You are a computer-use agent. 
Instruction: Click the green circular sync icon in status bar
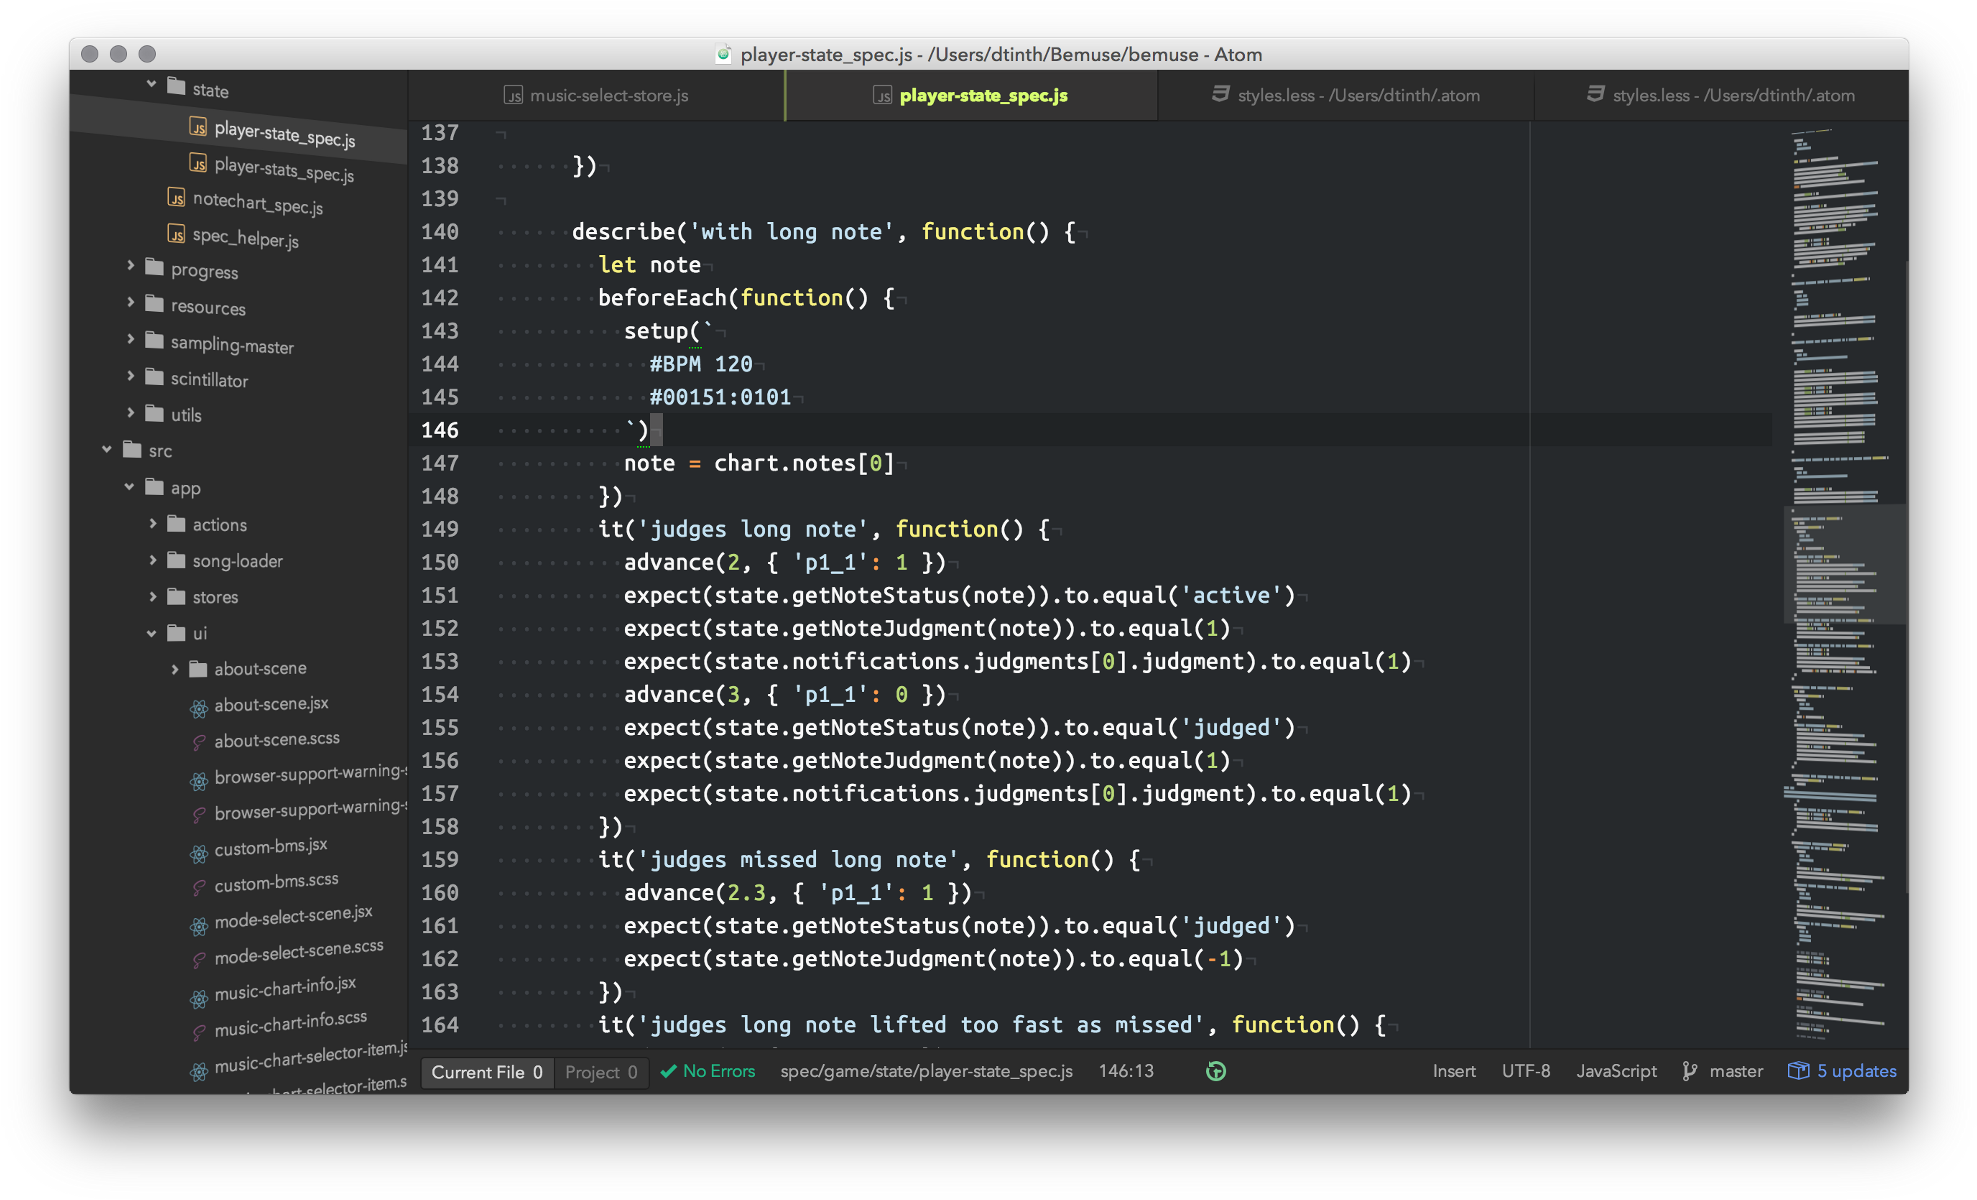click(x=1216, y=1072)
